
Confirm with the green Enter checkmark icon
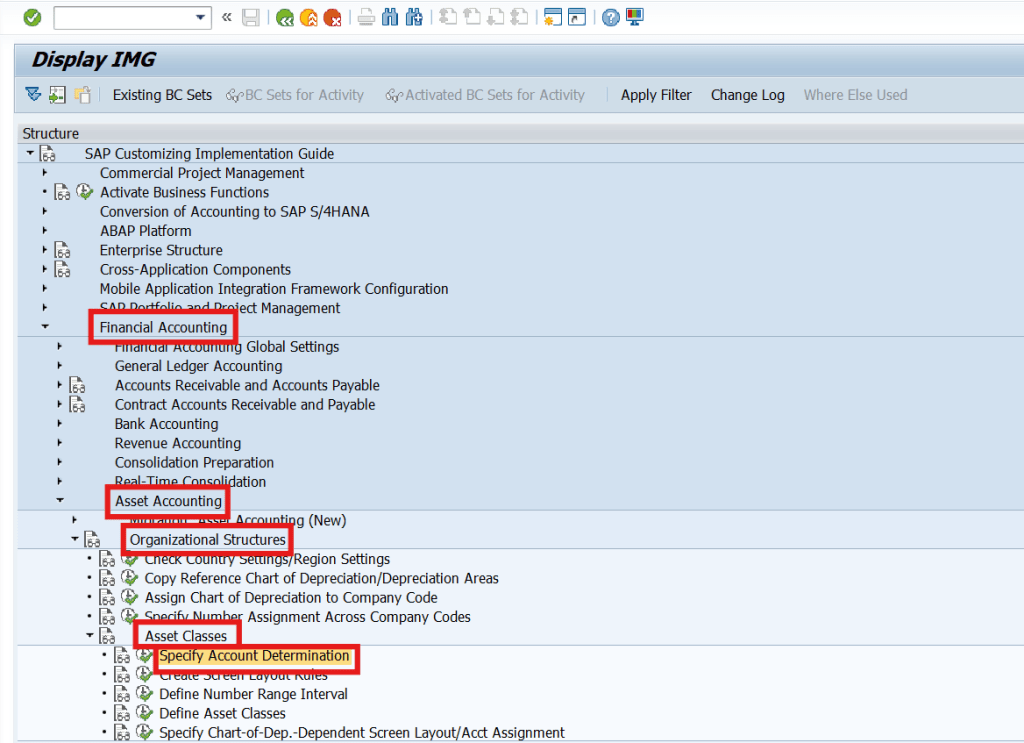click(30, 16)
